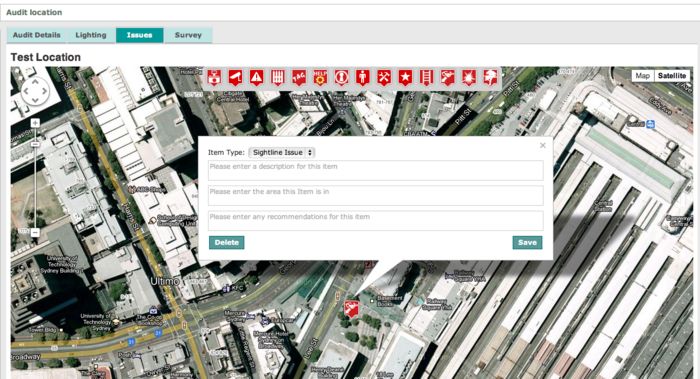Screen dimensions: 700x379
Task: Click the map zoom slider handle
Action: coord(35,145)
